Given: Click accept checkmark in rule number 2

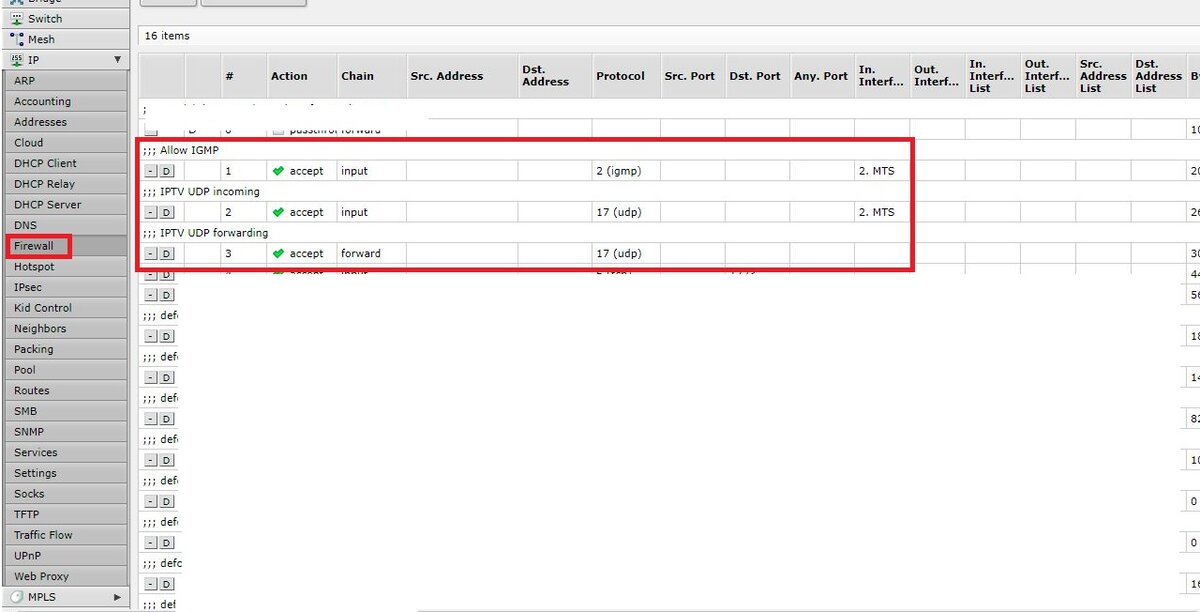Looking at the screenshot, I should pyautogui.click(x=278, y=212).
